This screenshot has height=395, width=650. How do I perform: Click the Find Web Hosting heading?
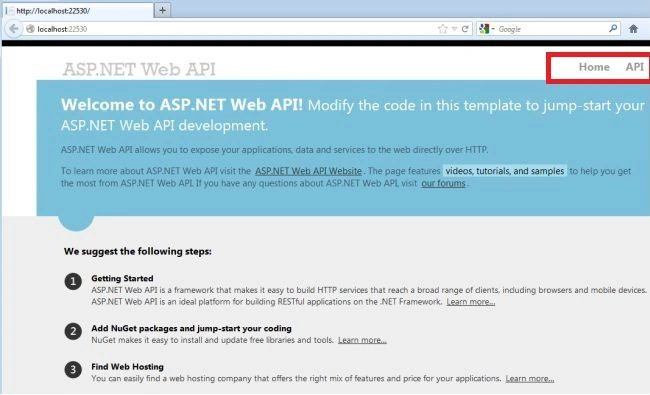pyautogui.click(x=127, y=366)
